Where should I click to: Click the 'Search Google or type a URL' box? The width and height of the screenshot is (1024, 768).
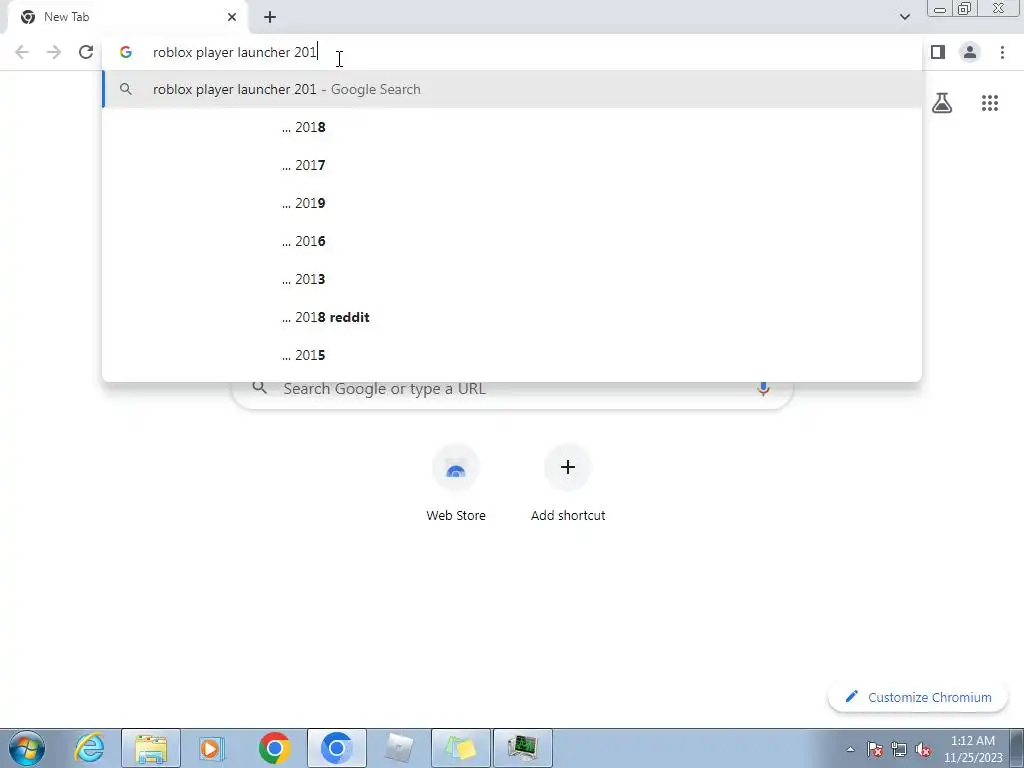click(x=512, y=390)
